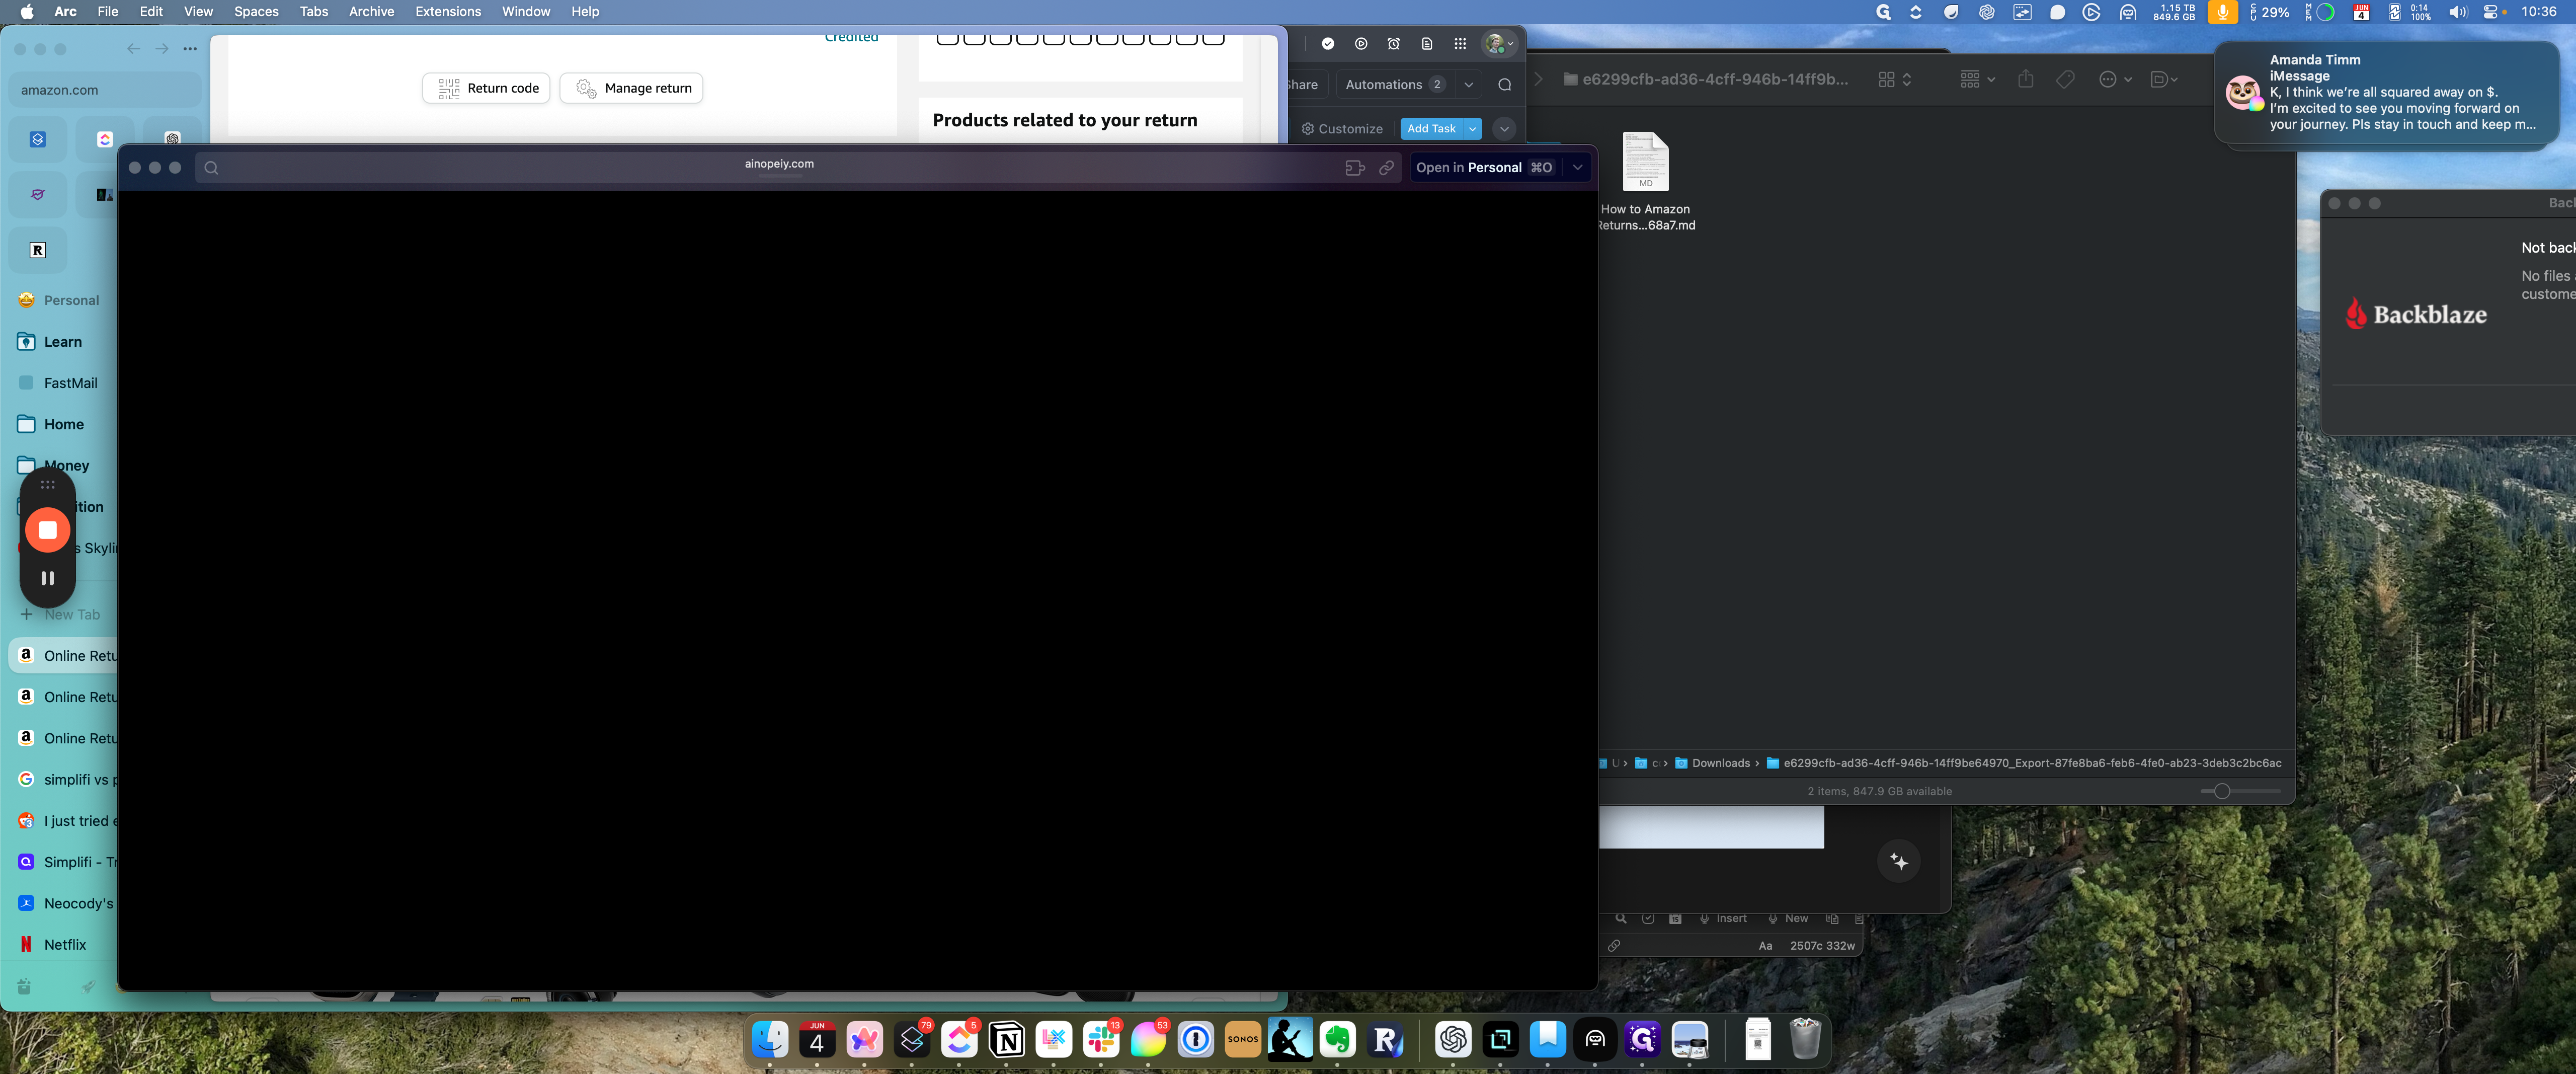The height and width of the screenshot is (1074, 2576).
Task: Select Downloads in Finder path bar
Action: point(1712,764)
